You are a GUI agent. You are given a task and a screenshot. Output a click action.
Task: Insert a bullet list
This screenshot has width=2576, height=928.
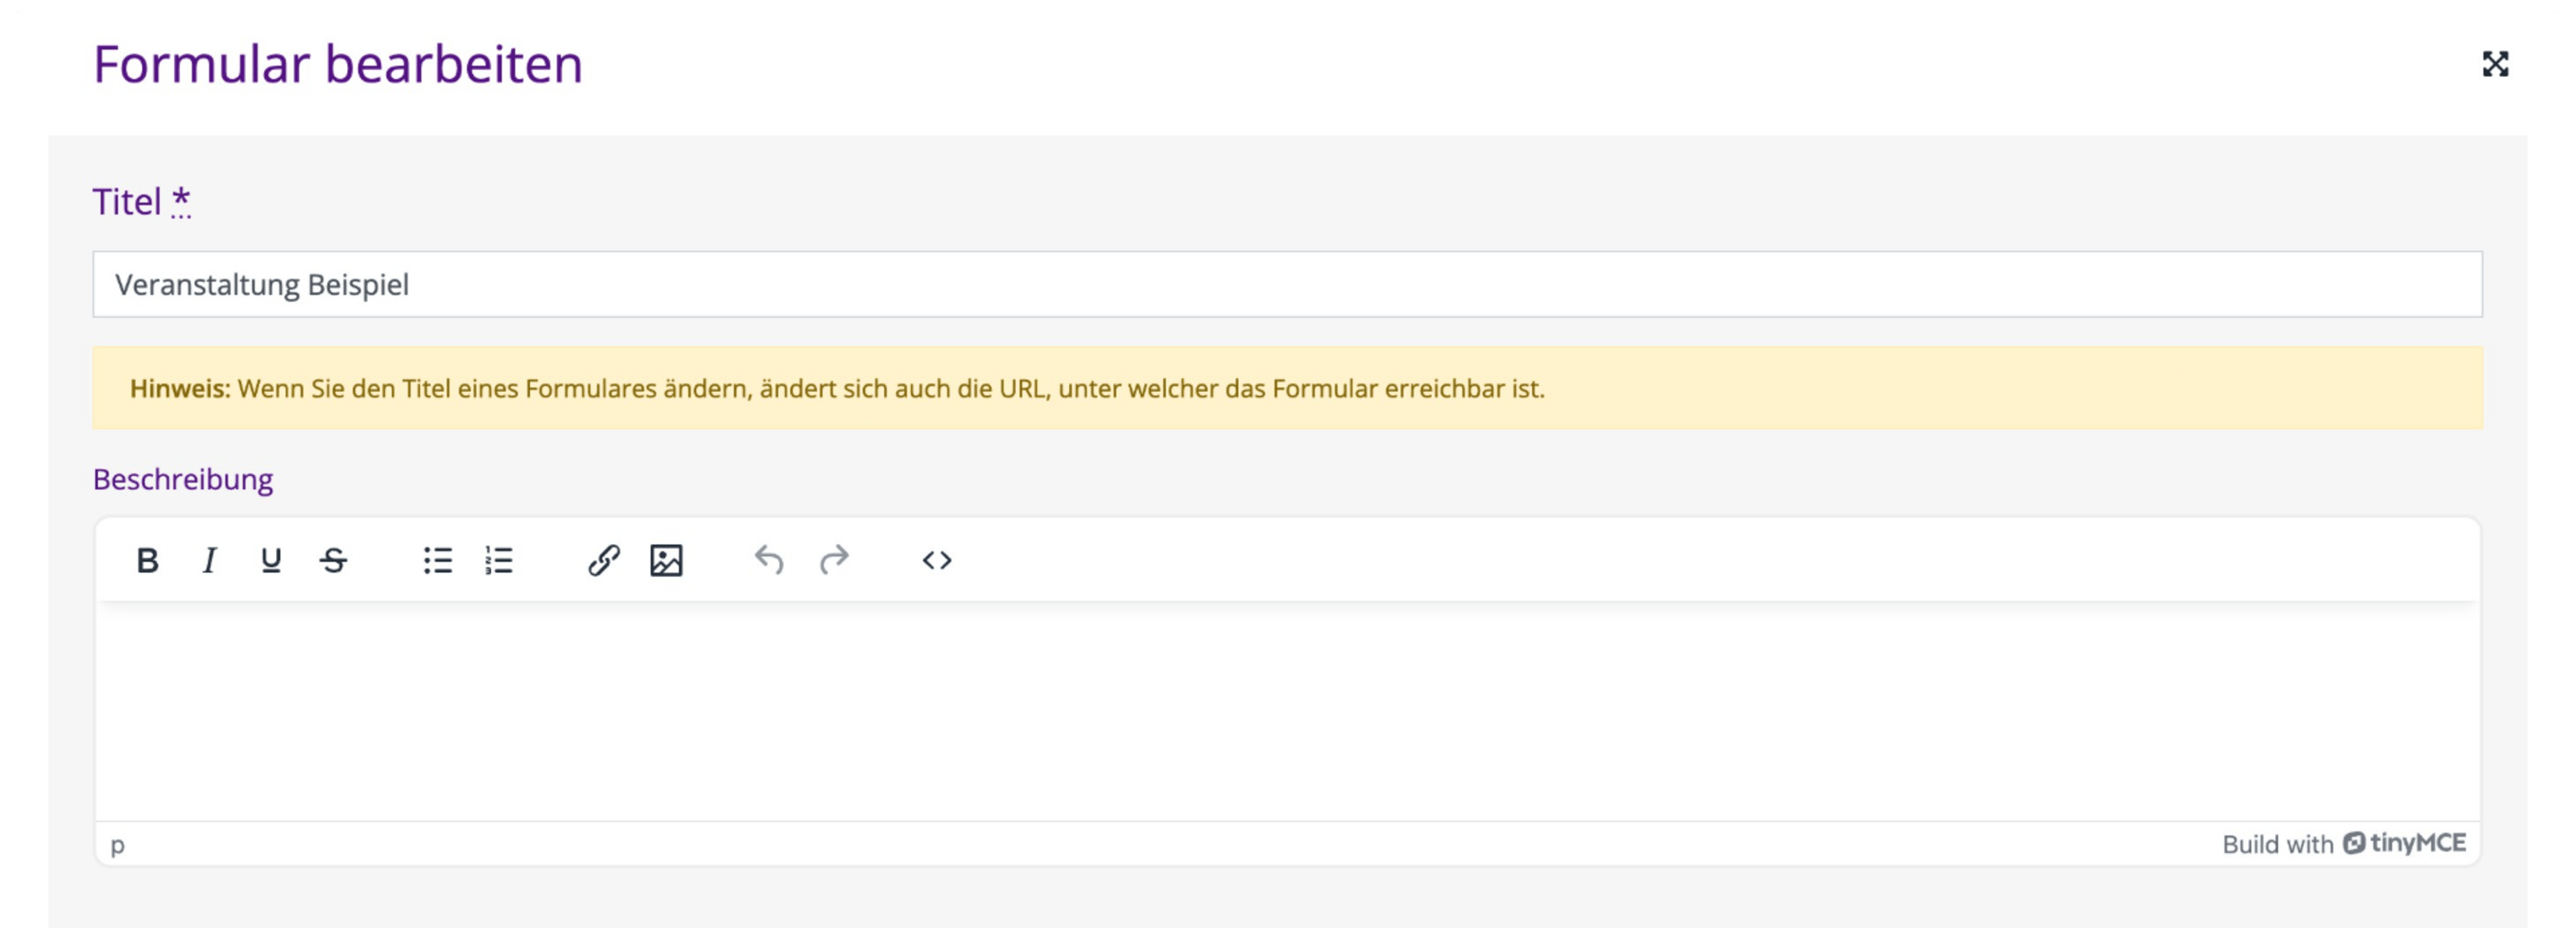pyautogui.click(x=438, y=560)
